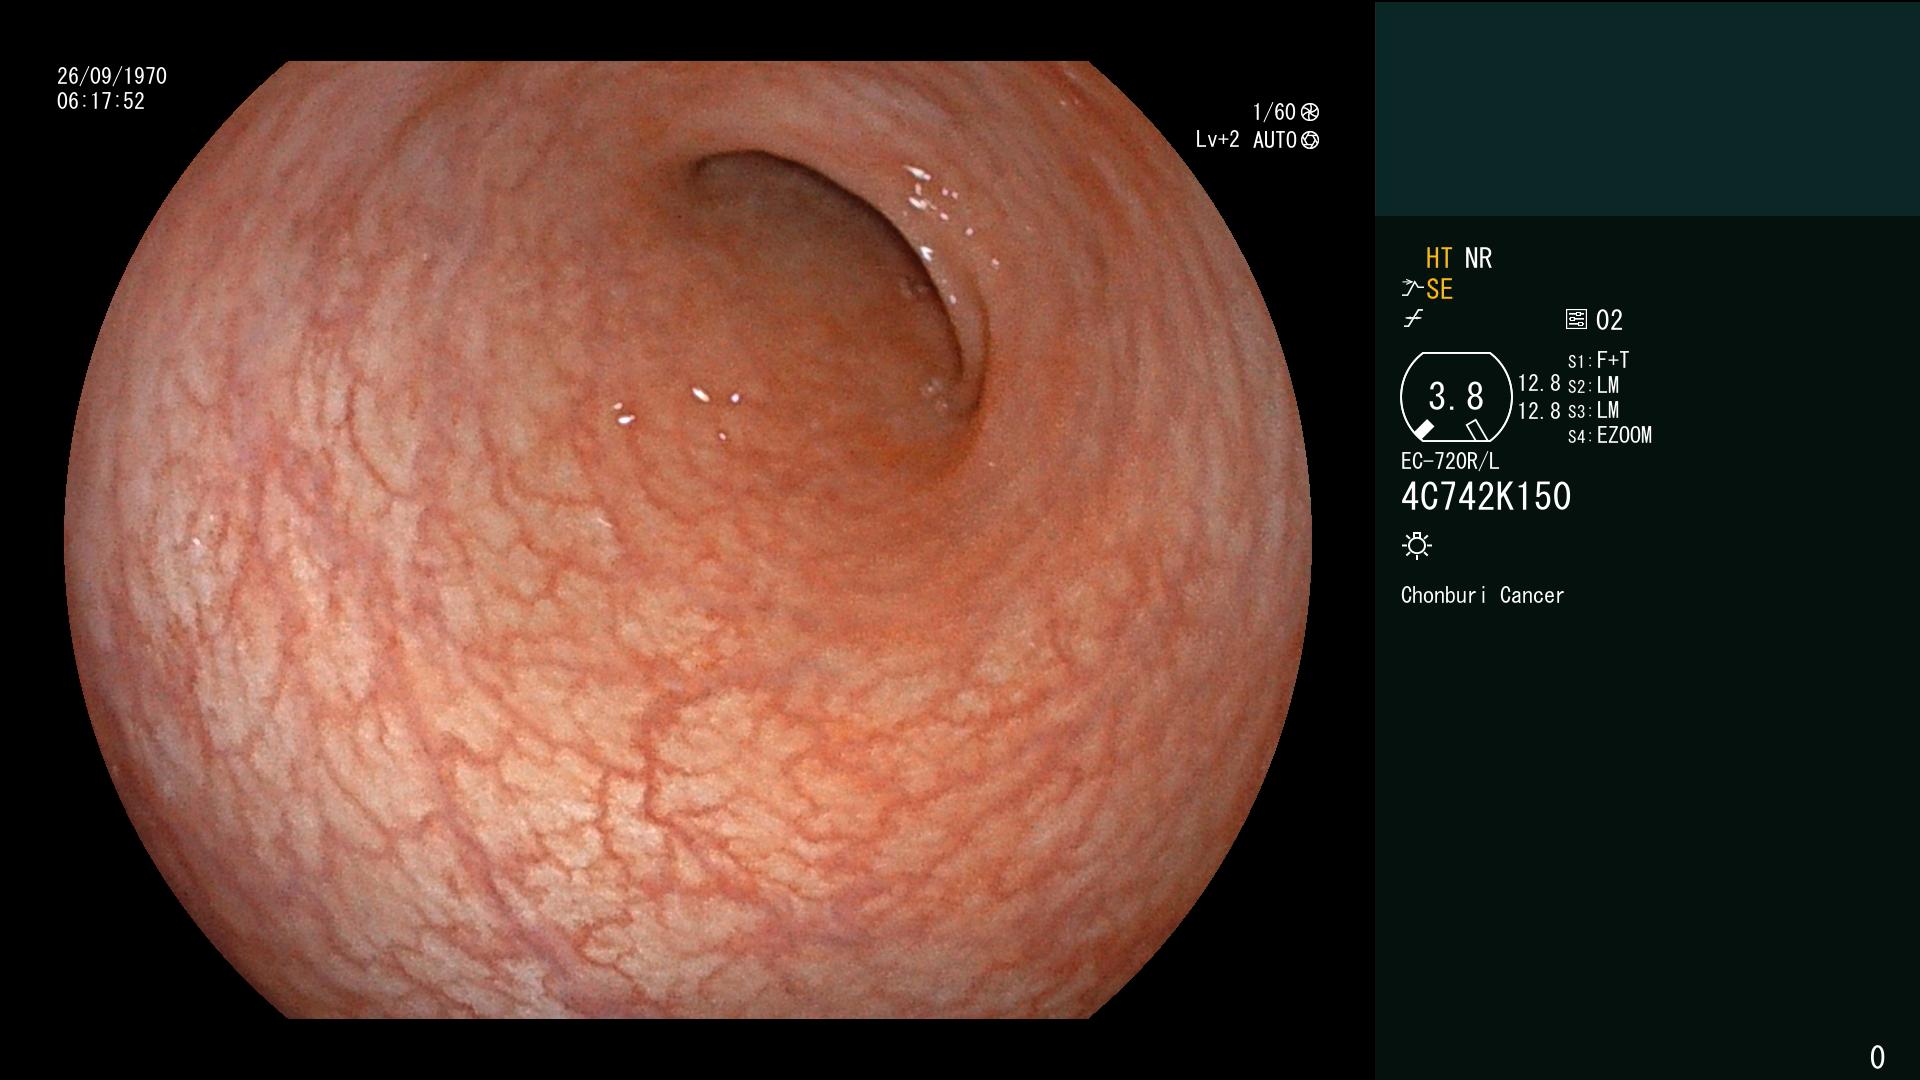Image resolution: width=1920 pixels, height=1080 pixels.
Task: Click the 1/60 shutter value
Action: tap(1274, 112)
